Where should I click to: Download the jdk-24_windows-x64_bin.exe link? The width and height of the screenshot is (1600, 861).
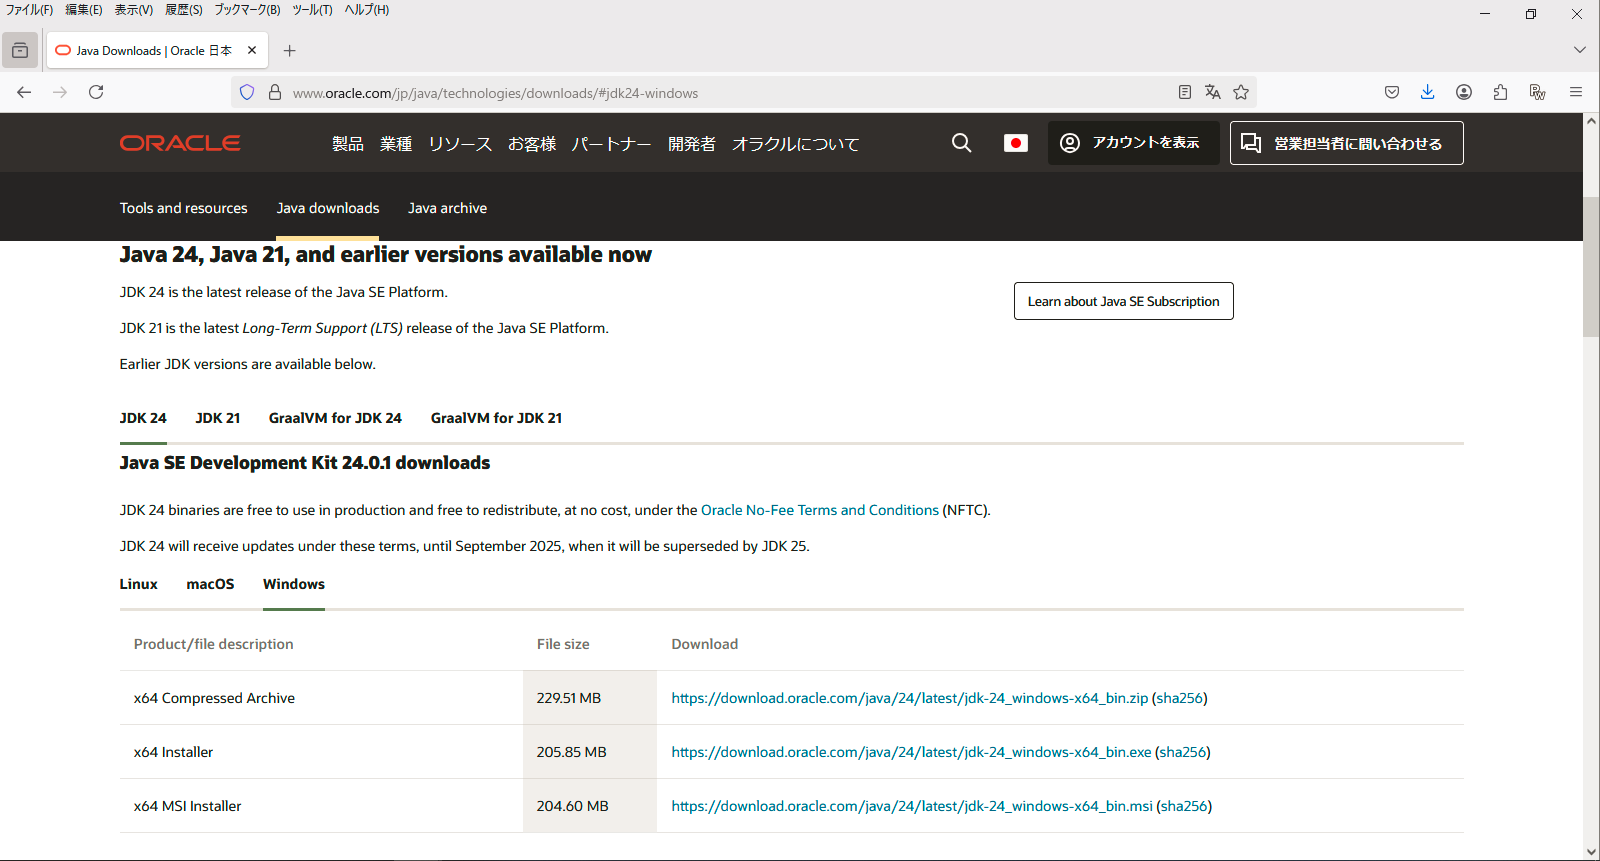[911, 752]
